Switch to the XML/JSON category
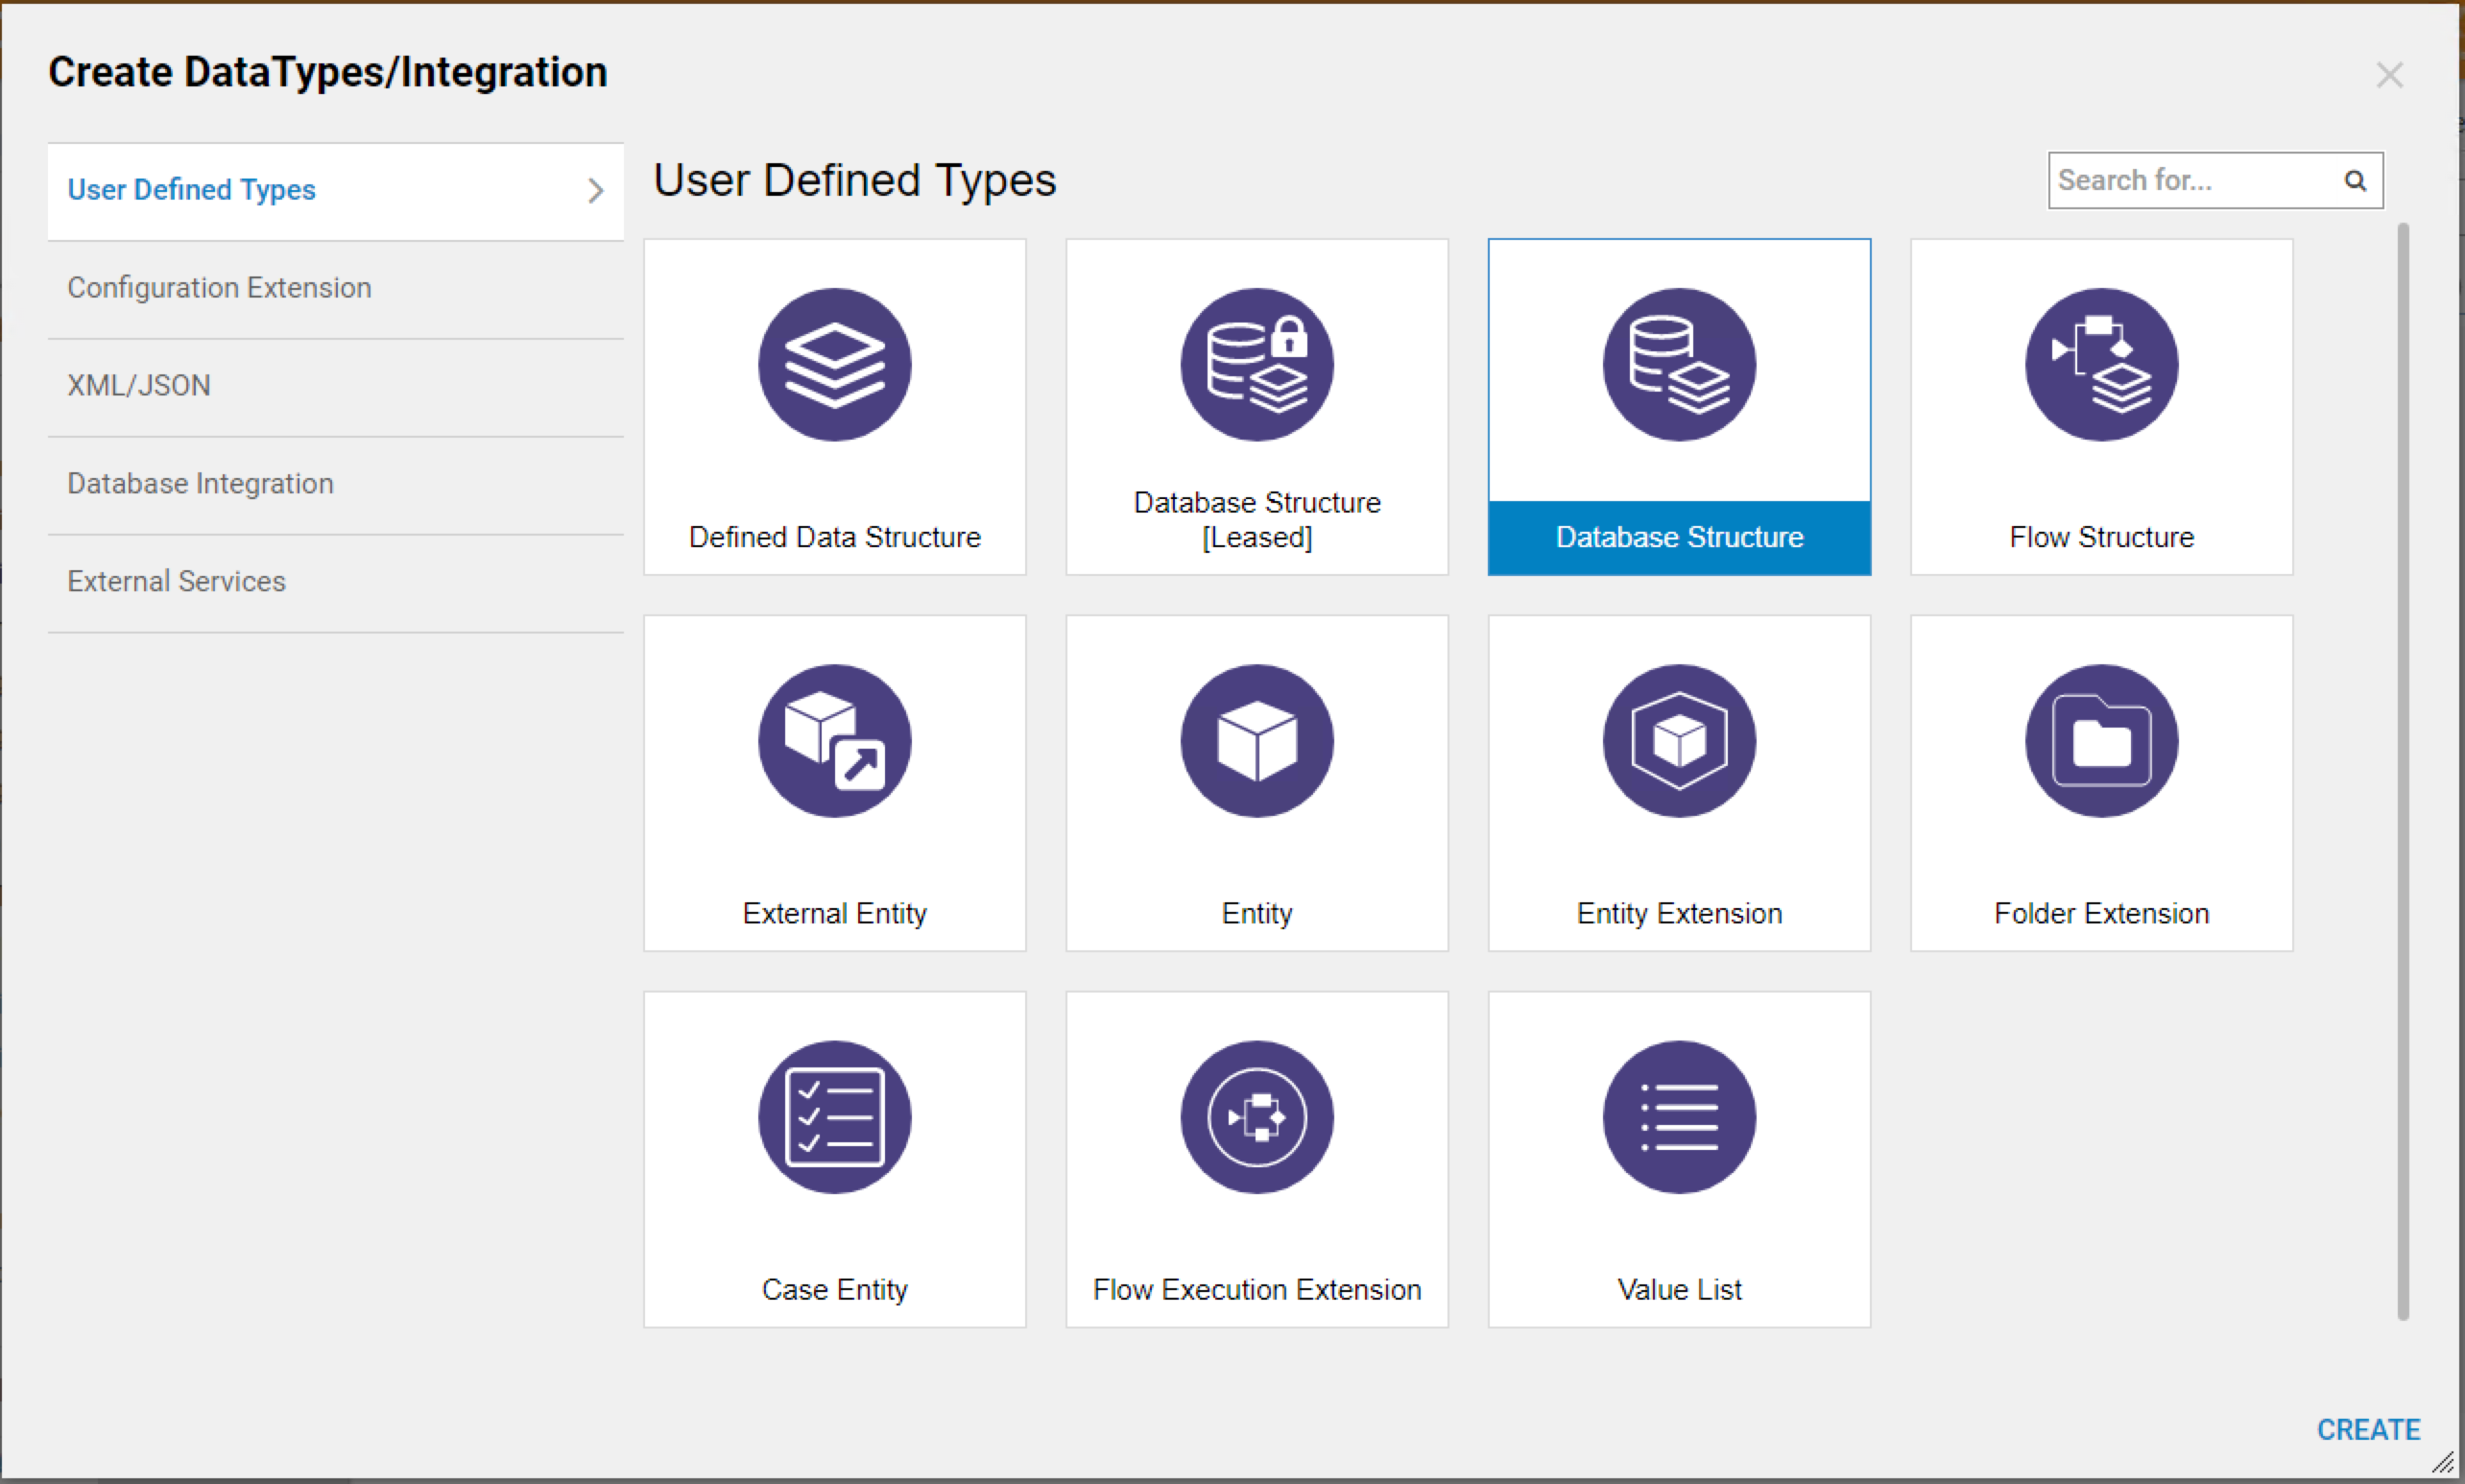Screen dimensions: 2465x1484 pos(335,386)
